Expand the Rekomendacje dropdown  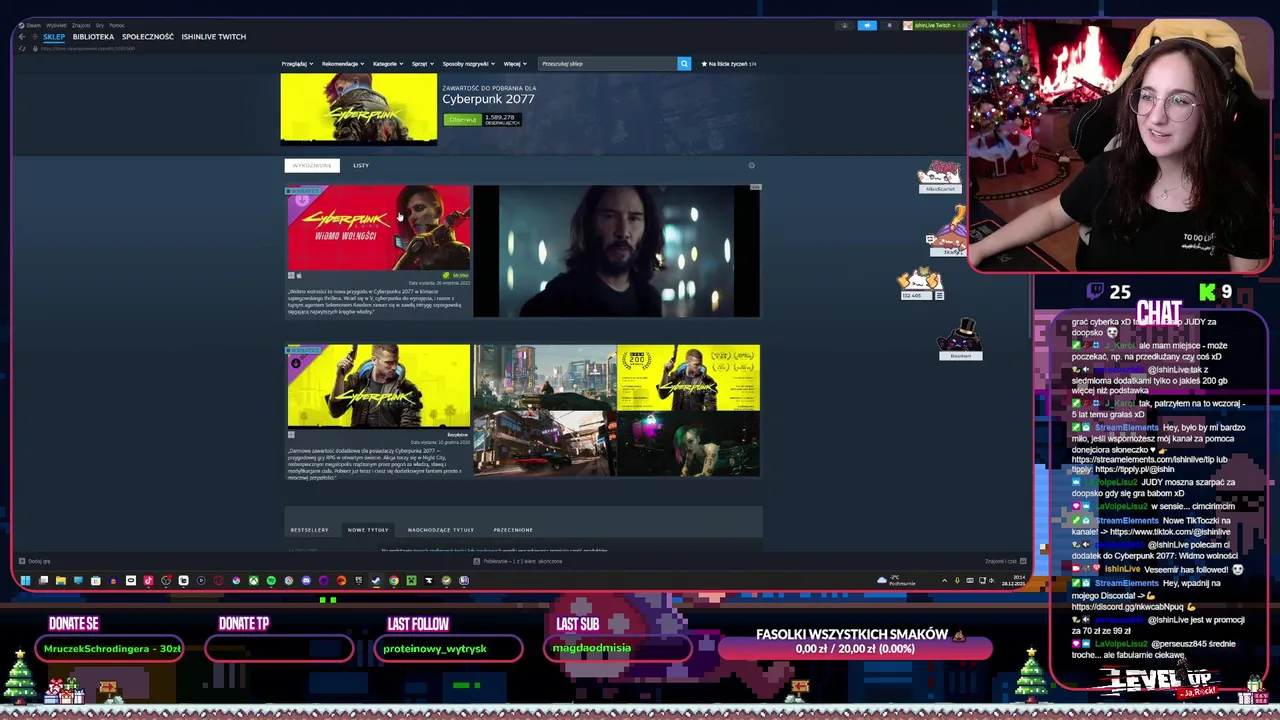click(x=343, y=64)
